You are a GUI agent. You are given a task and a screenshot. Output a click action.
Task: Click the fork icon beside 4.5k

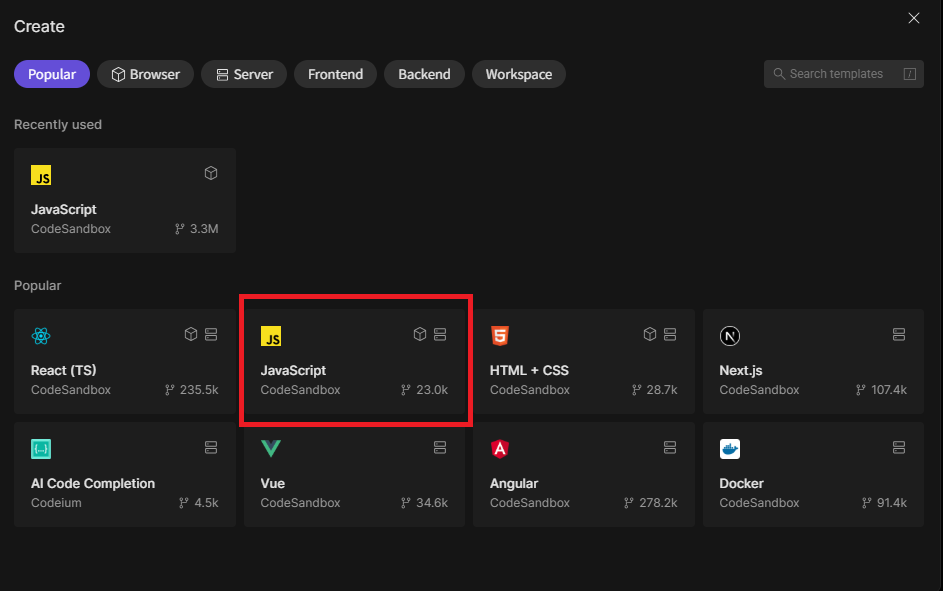point(183,503)
